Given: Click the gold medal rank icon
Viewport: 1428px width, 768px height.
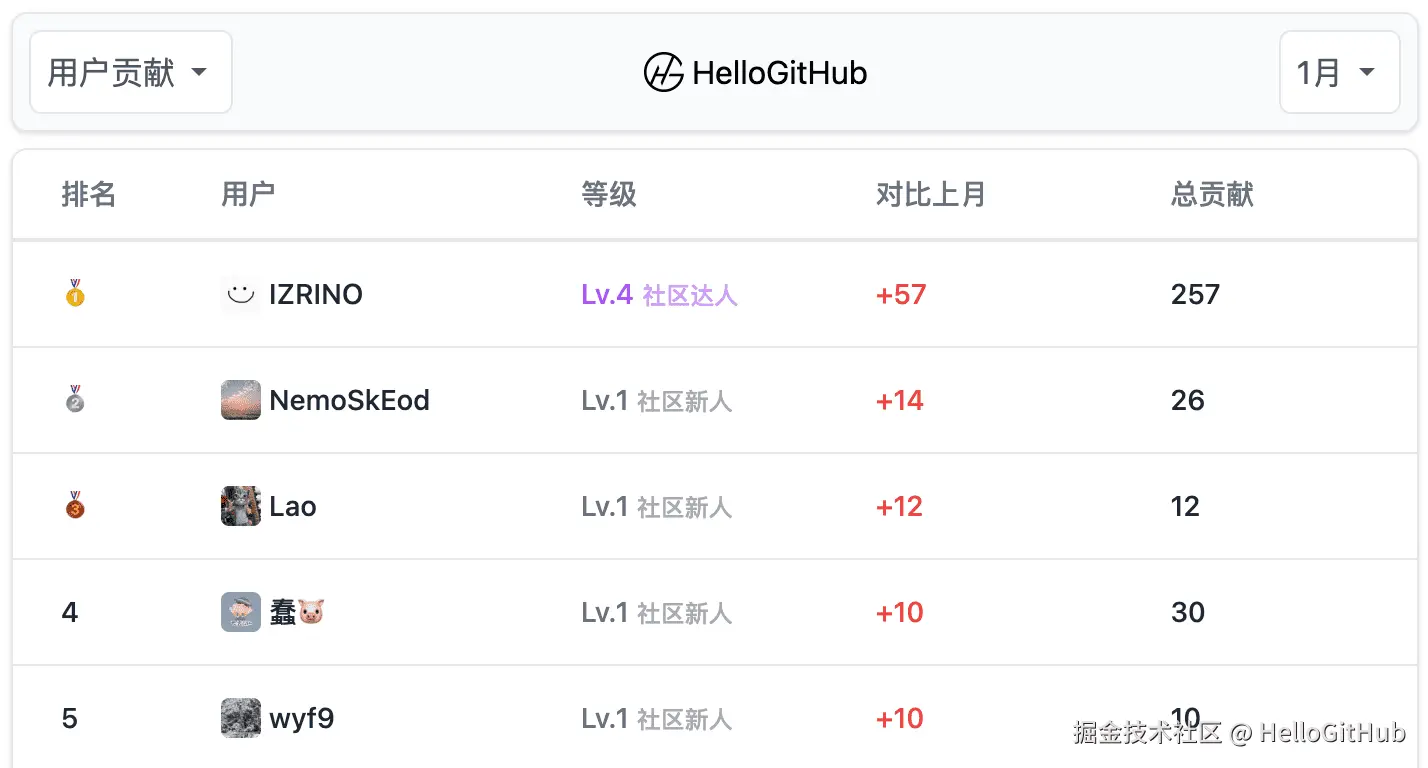Looking at the screenshot, I should [x=75, y=294].
